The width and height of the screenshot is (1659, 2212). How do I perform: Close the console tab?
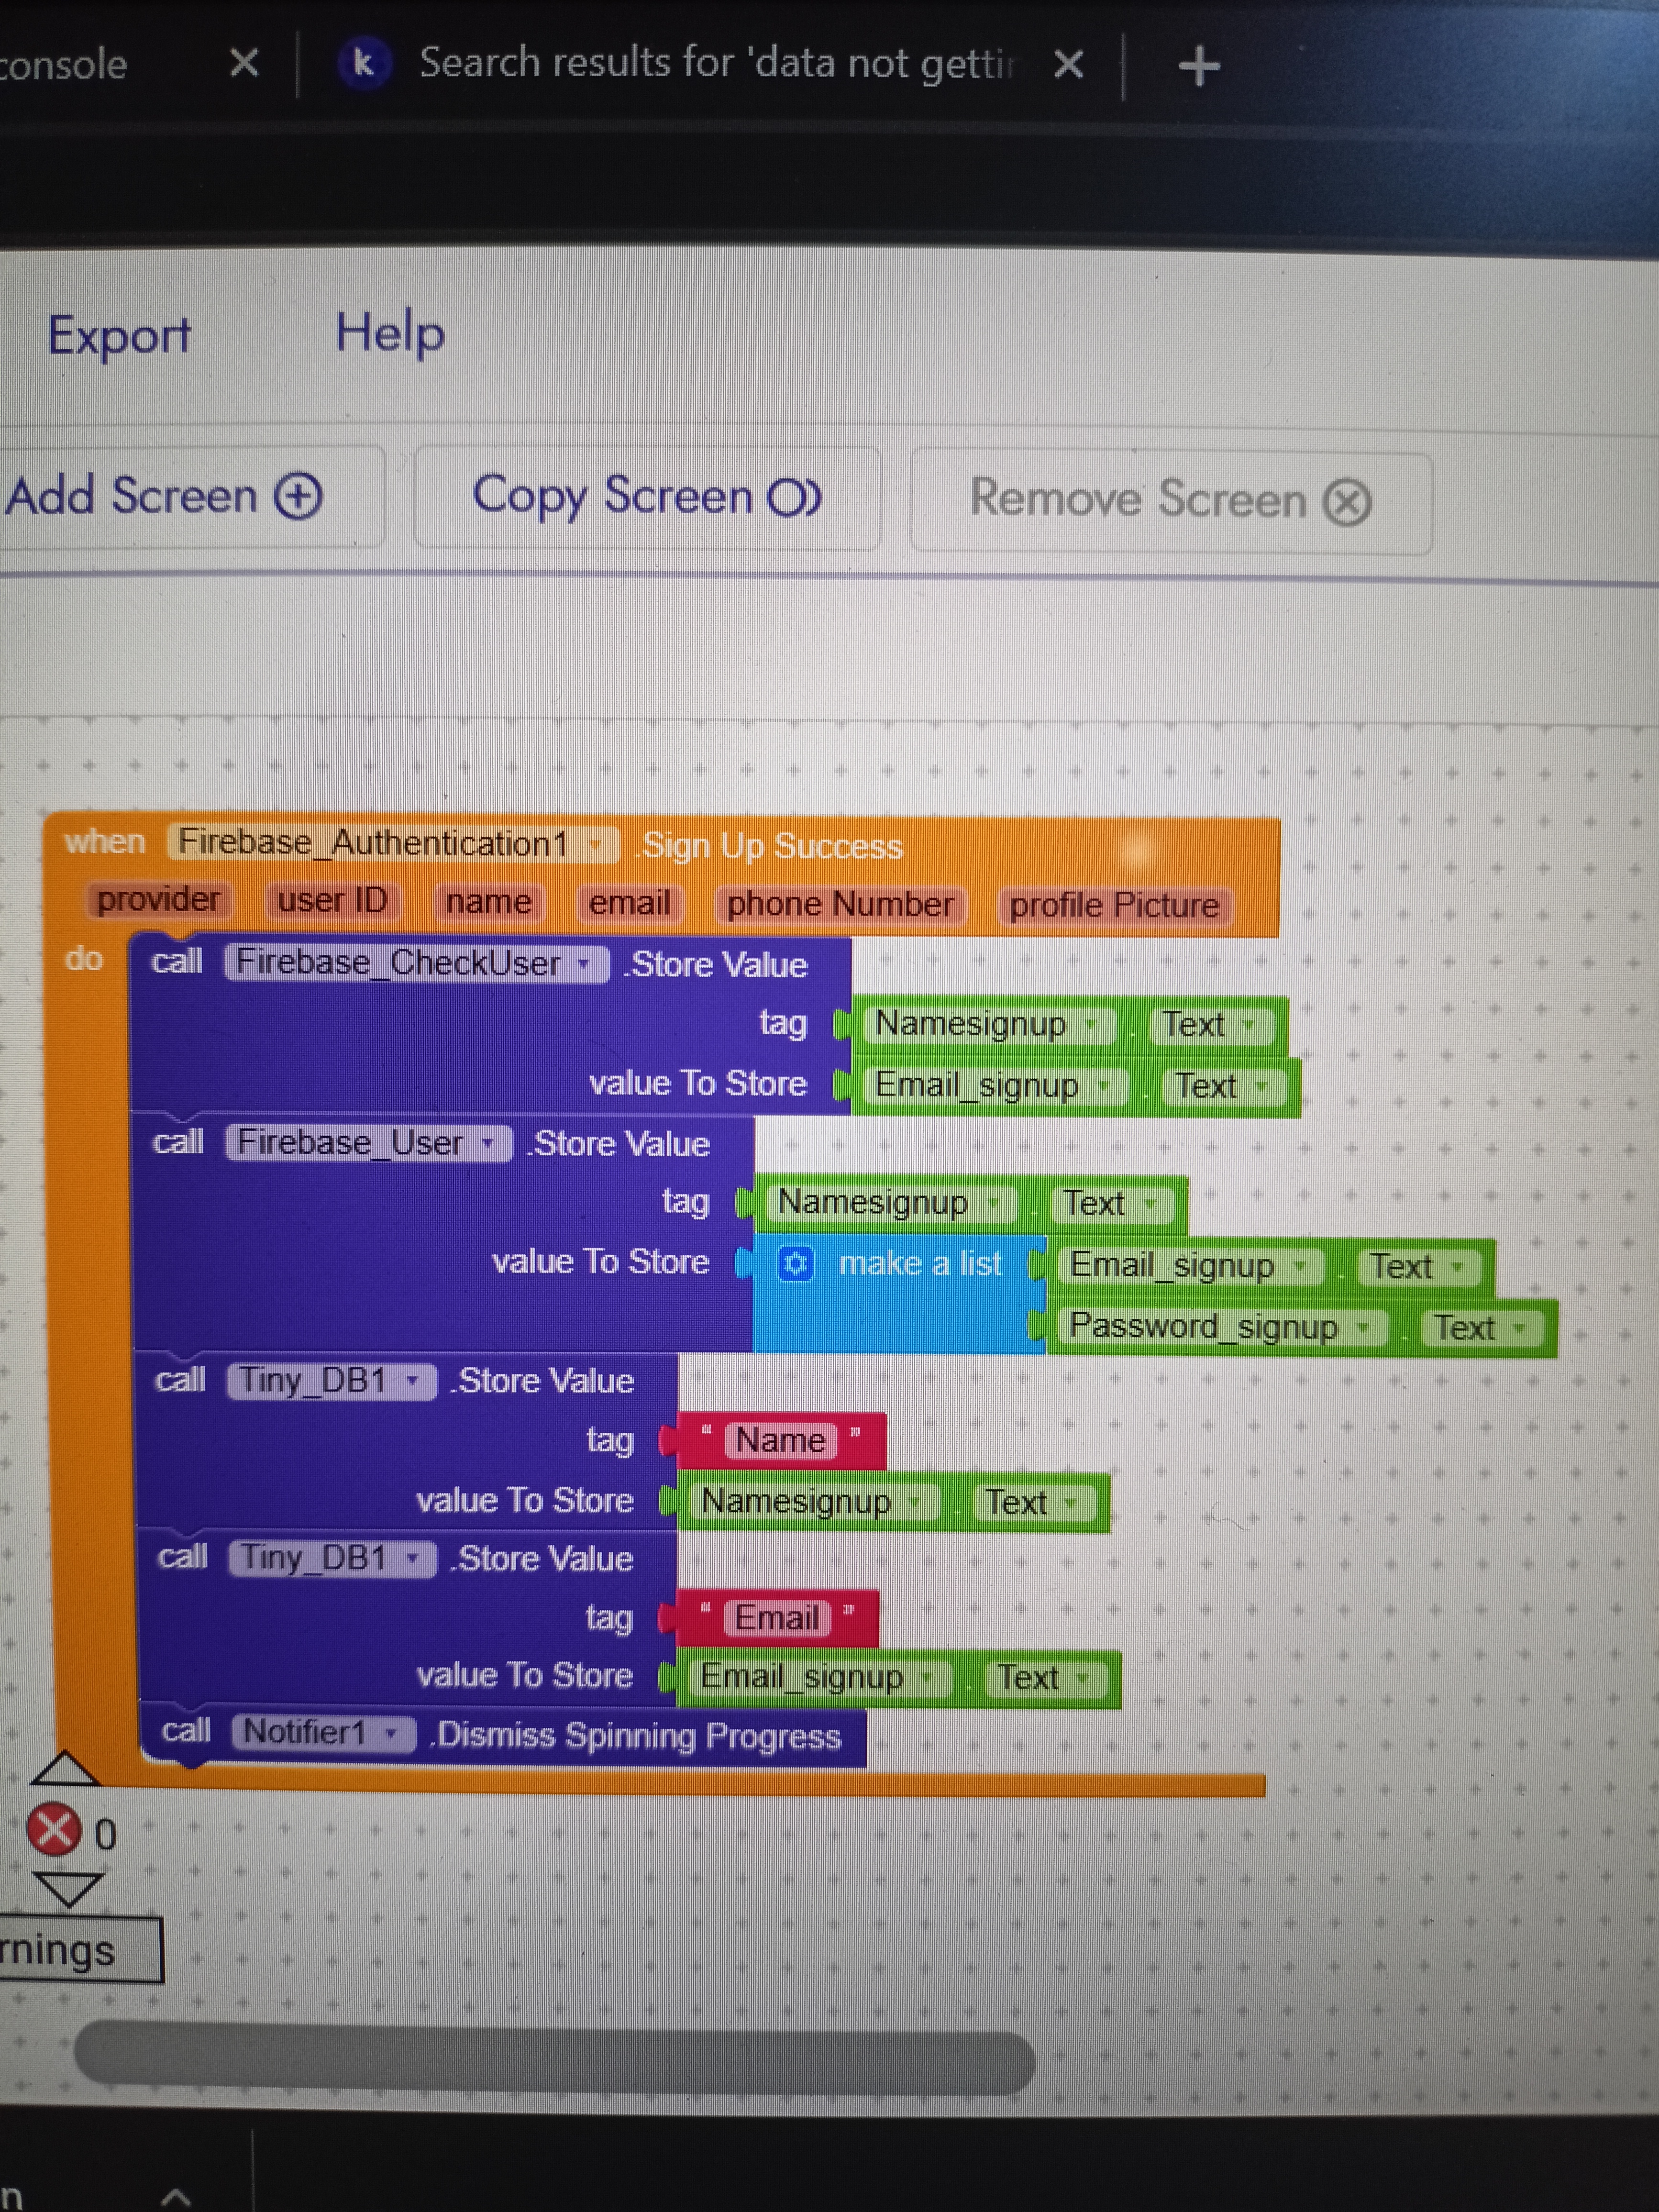[x=244, y=63]
